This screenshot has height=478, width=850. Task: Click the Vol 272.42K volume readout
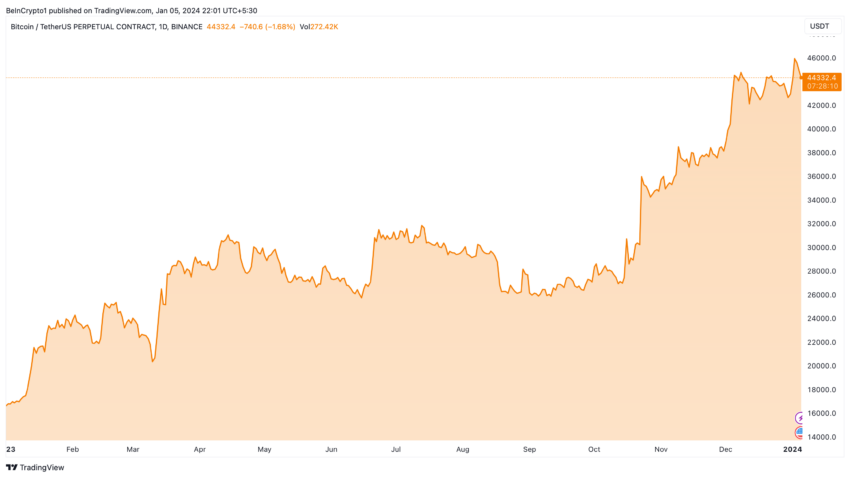319,27
